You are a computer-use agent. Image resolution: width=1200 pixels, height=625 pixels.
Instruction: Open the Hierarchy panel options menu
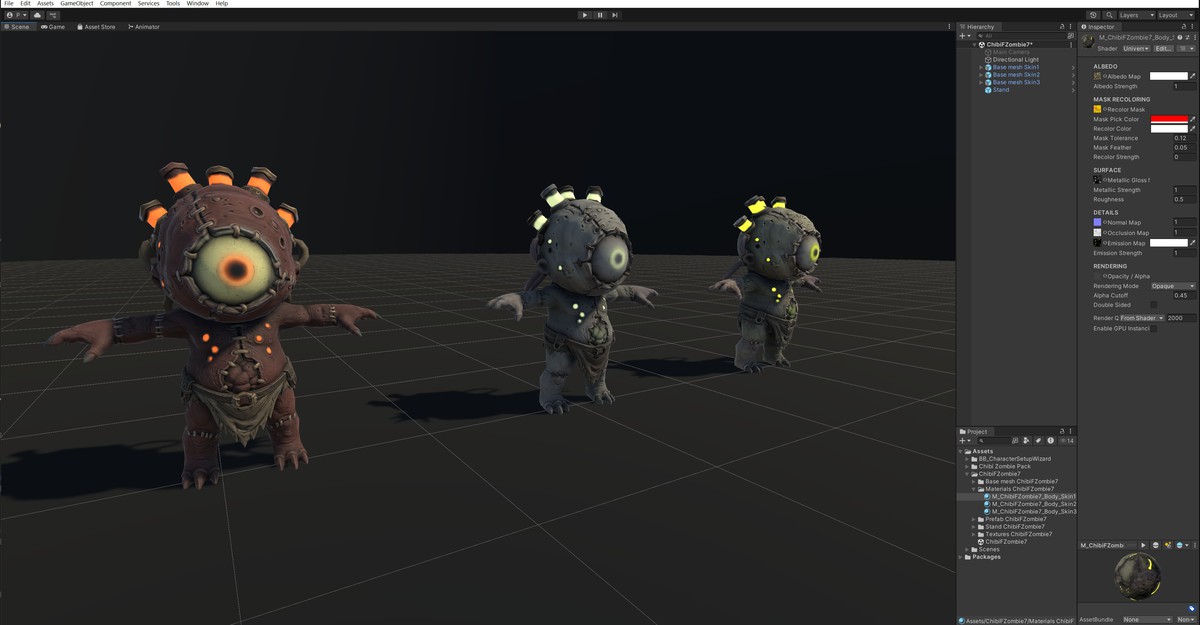1072,27
